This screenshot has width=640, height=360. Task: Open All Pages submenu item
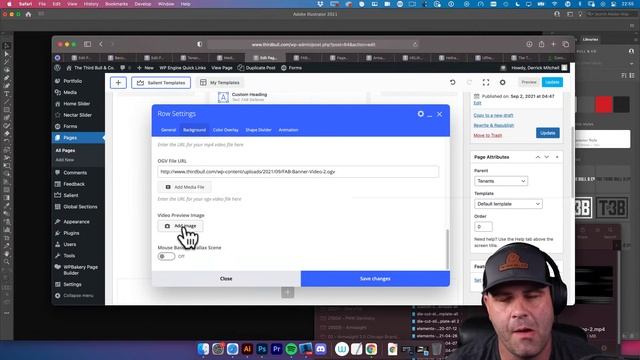pos(65,151)
